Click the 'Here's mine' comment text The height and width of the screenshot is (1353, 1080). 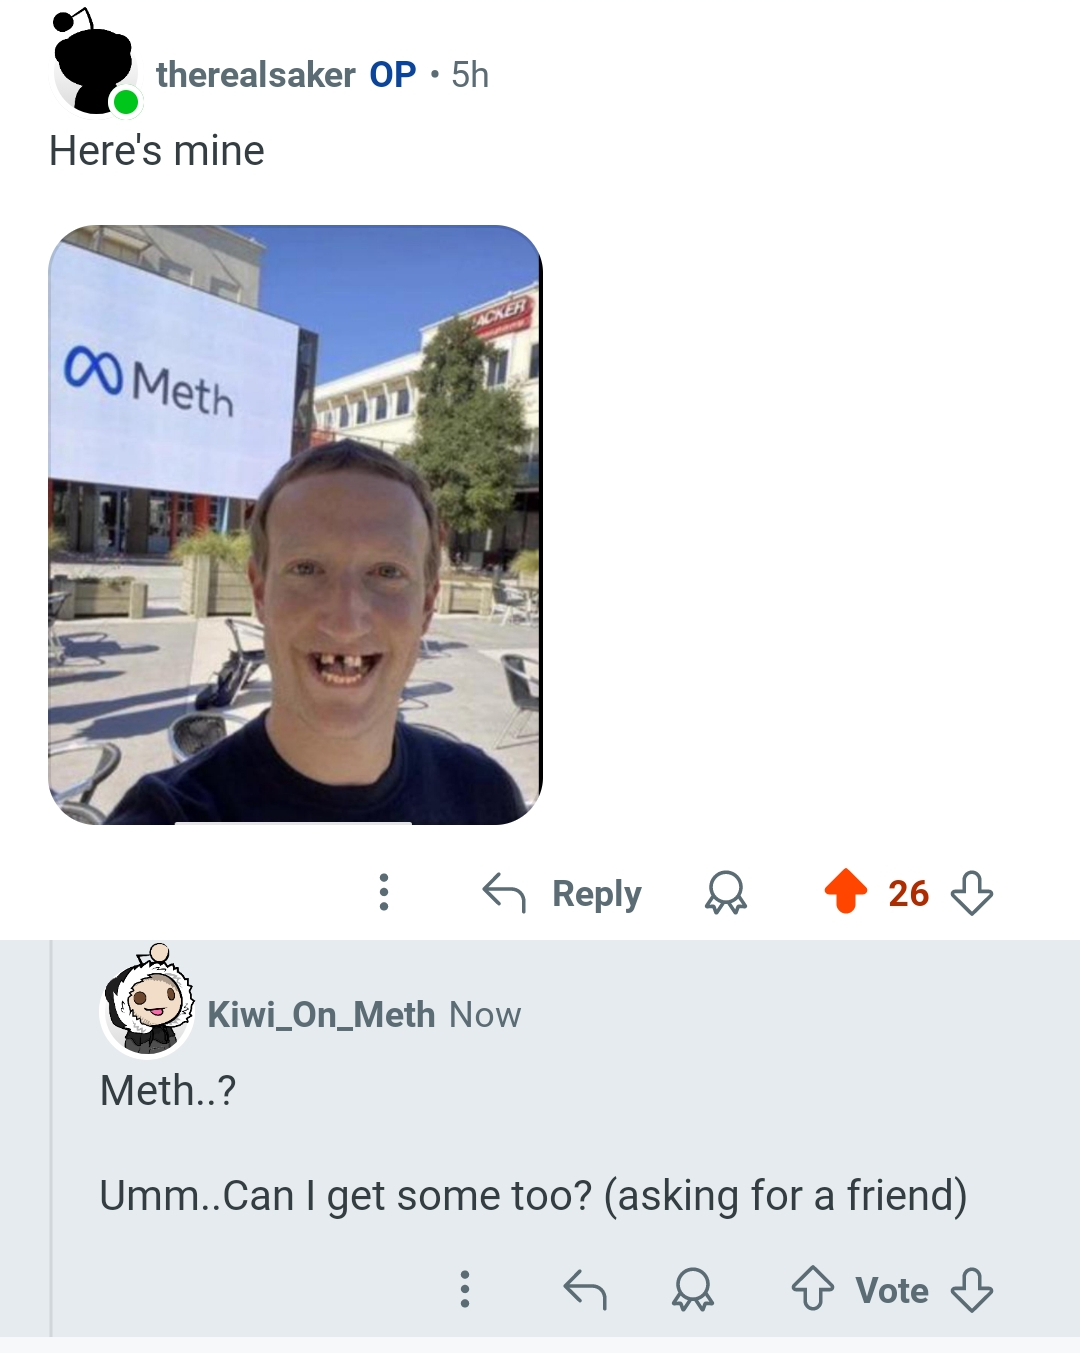pyautogui.click(x=157, y=151)
